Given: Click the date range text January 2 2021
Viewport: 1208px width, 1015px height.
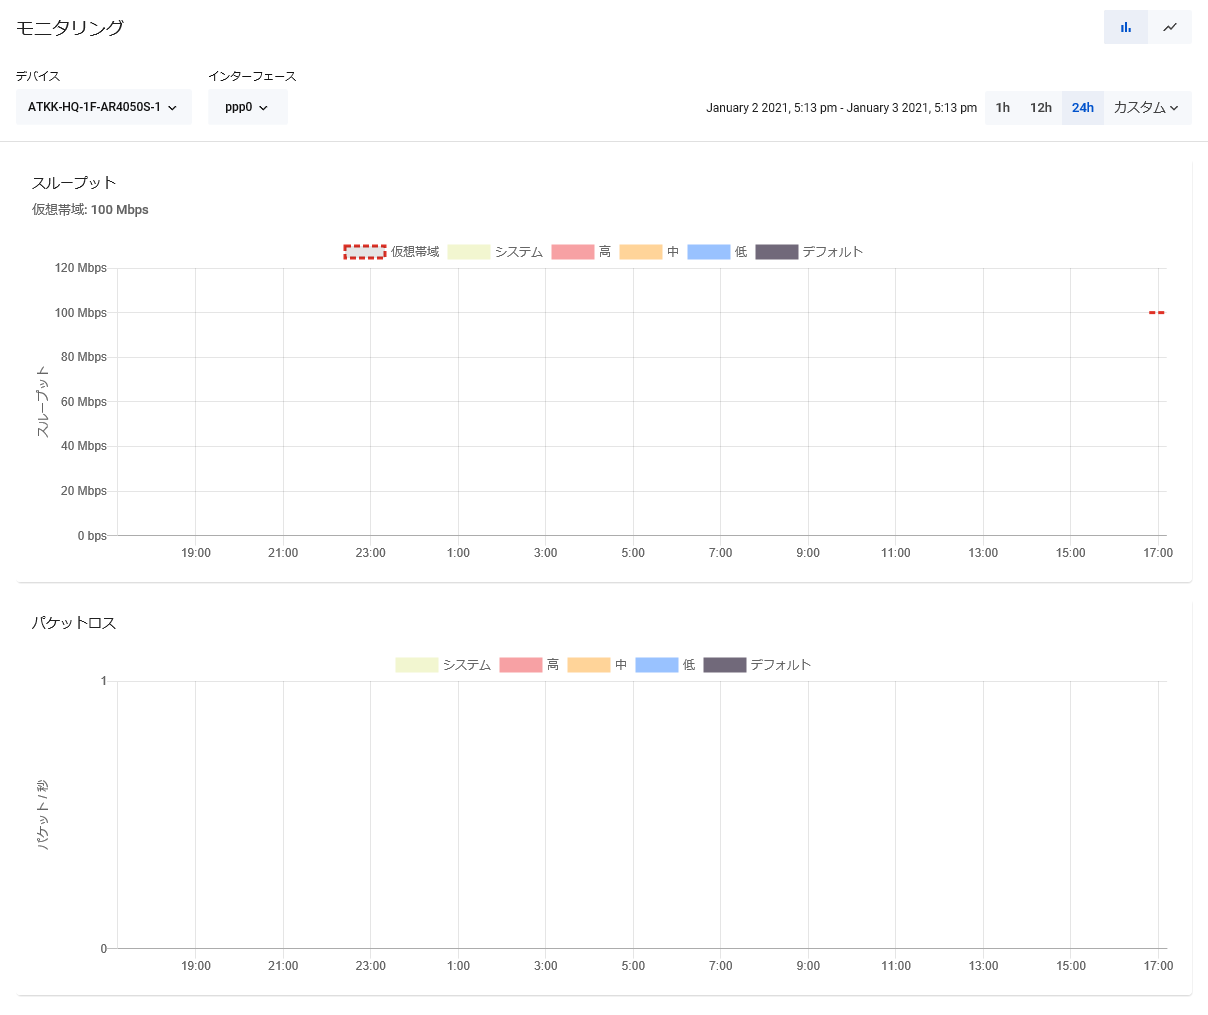Looking at the screenshot, I should [x=842, y=108].
